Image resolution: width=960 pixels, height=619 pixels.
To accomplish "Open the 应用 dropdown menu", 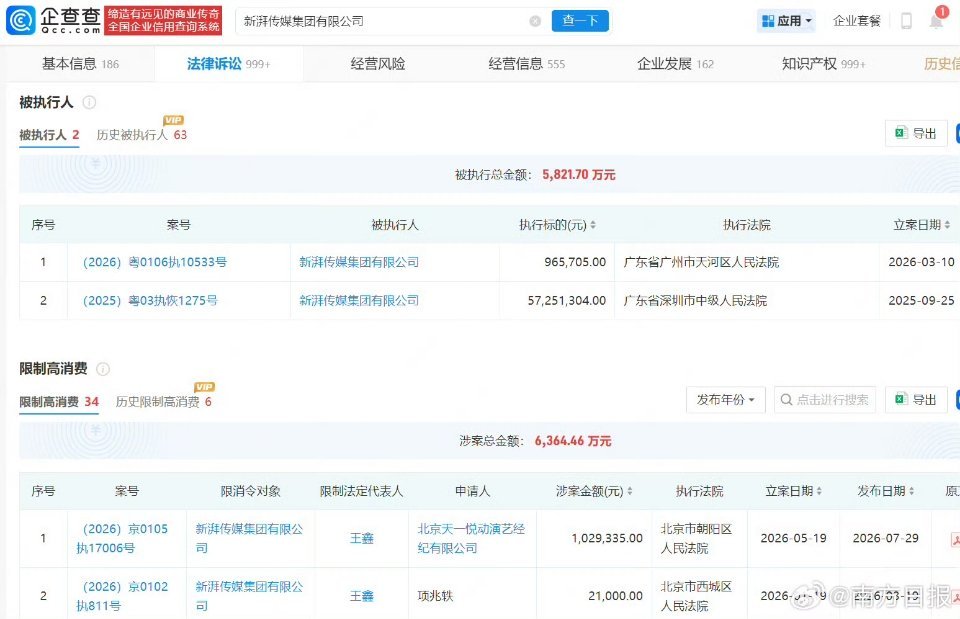I will point(786,21).
